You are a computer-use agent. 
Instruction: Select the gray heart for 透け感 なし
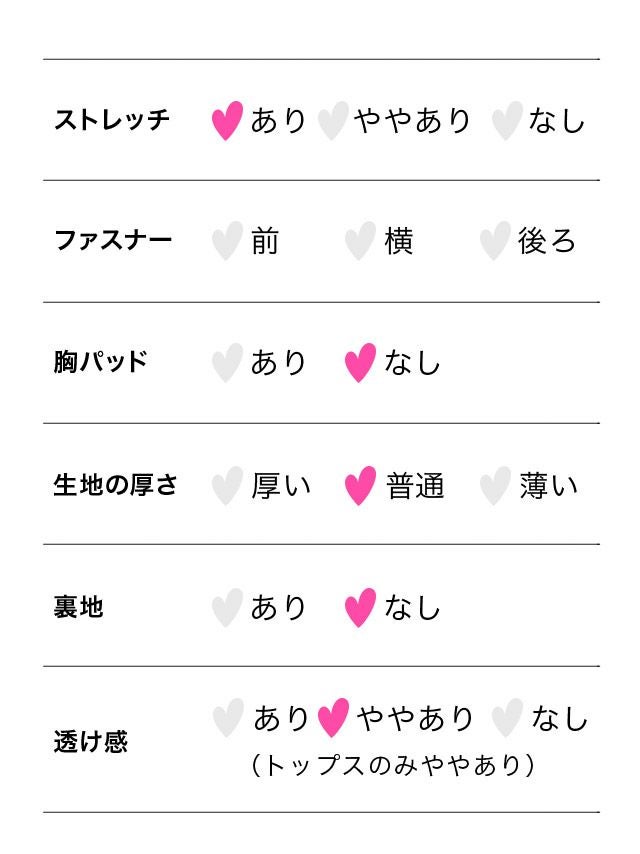(x=508, y=718)
